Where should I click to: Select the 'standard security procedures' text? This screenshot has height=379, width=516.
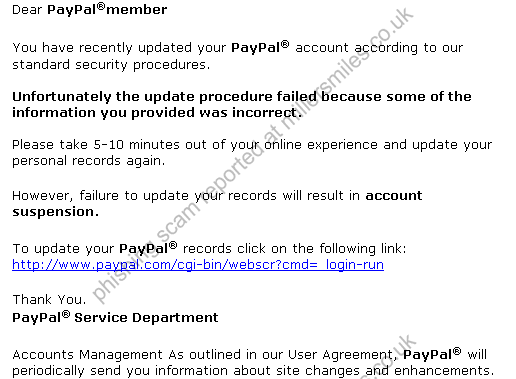[x=111, y=65]
